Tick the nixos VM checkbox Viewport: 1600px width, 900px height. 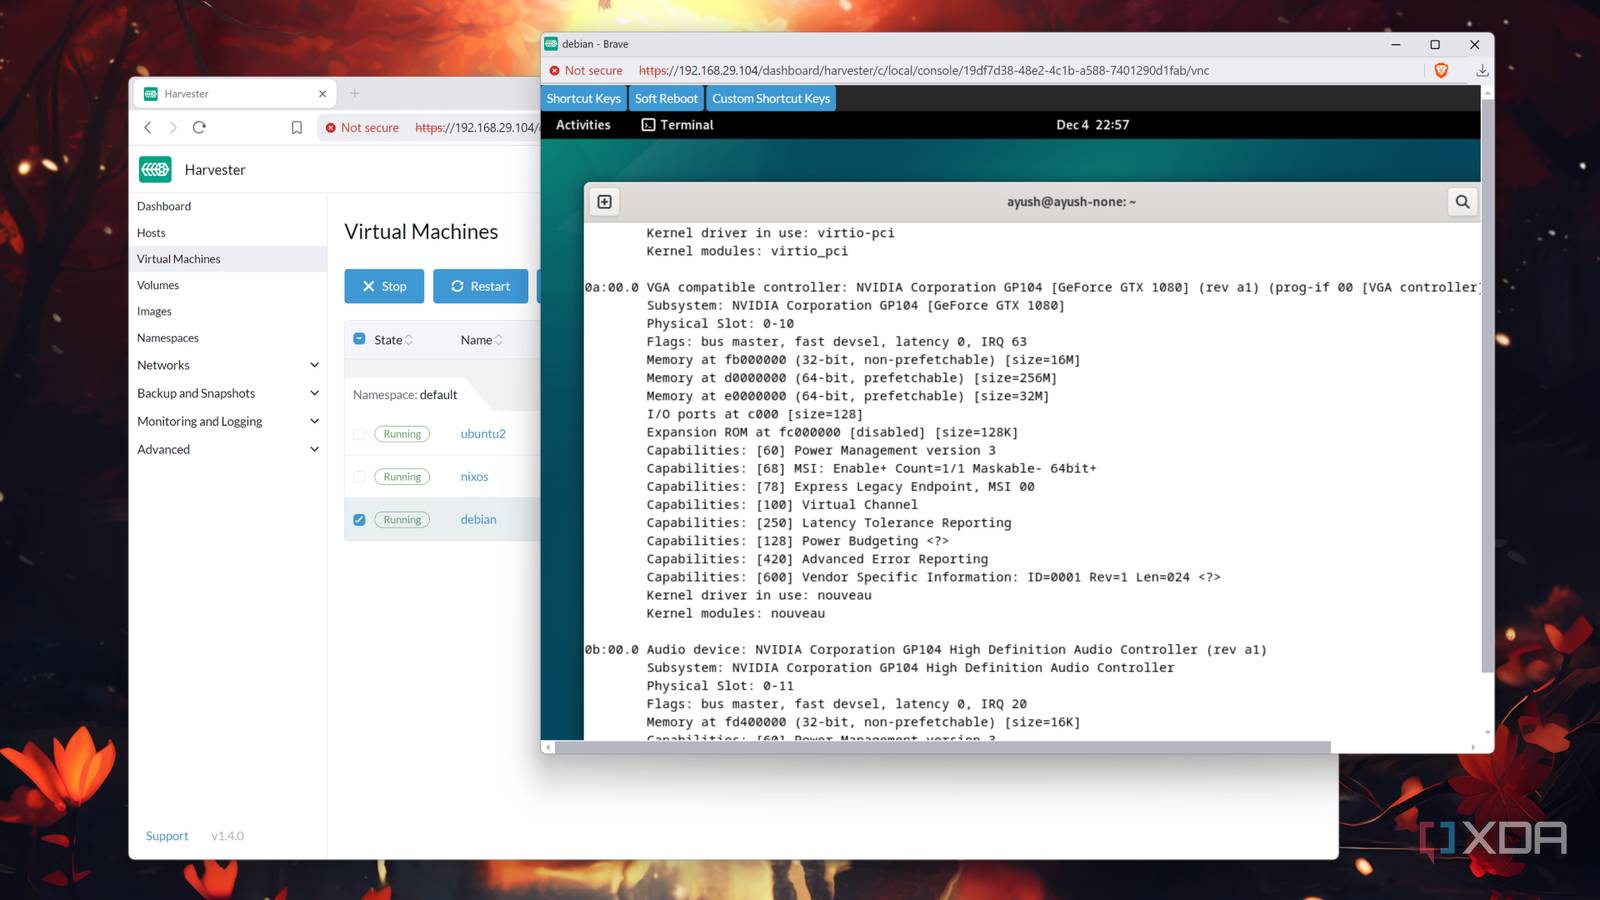(x=359, y=477)
